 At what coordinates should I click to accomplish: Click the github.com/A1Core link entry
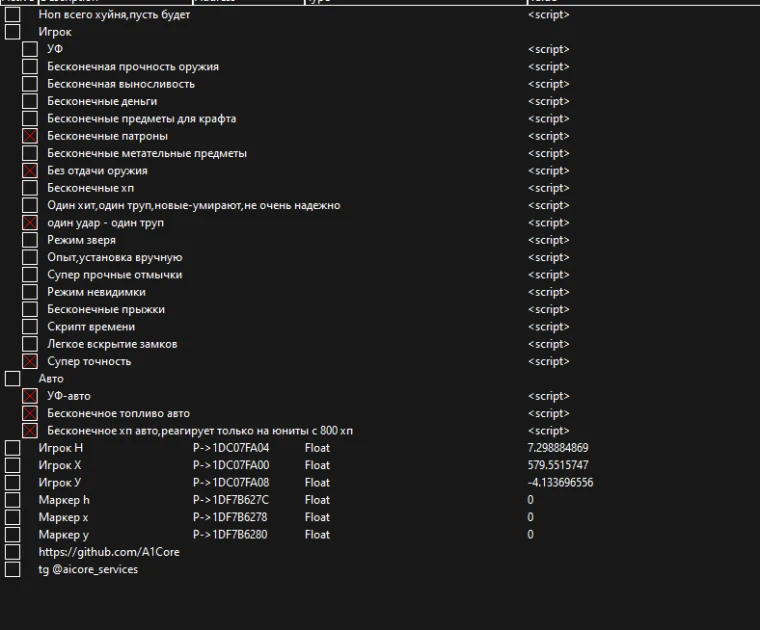[x=109, y=552]
